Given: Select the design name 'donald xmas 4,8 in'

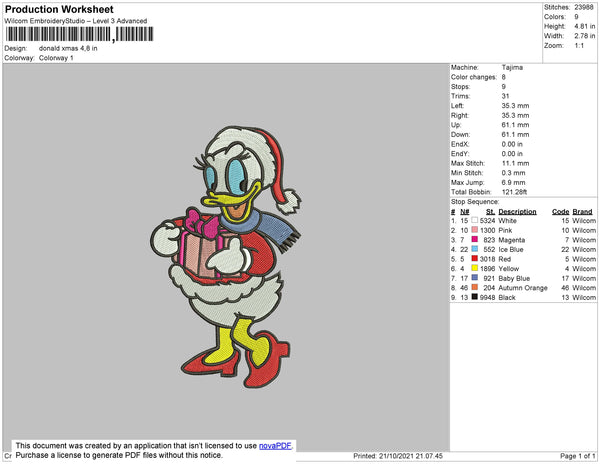Looking at the screenshot, I should (x=68, y=49).
